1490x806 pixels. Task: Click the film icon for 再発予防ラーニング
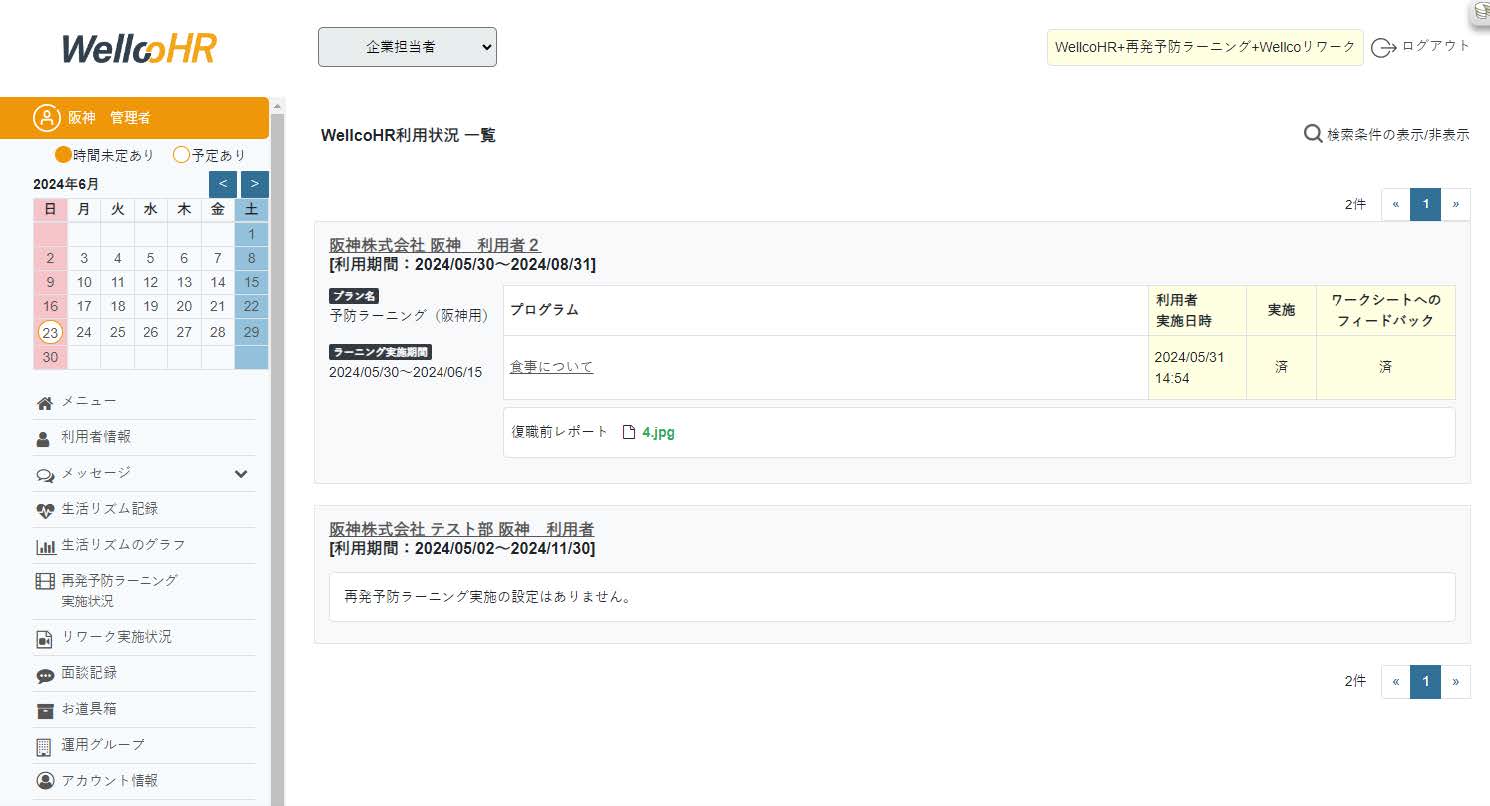click(x=44, y=581)
